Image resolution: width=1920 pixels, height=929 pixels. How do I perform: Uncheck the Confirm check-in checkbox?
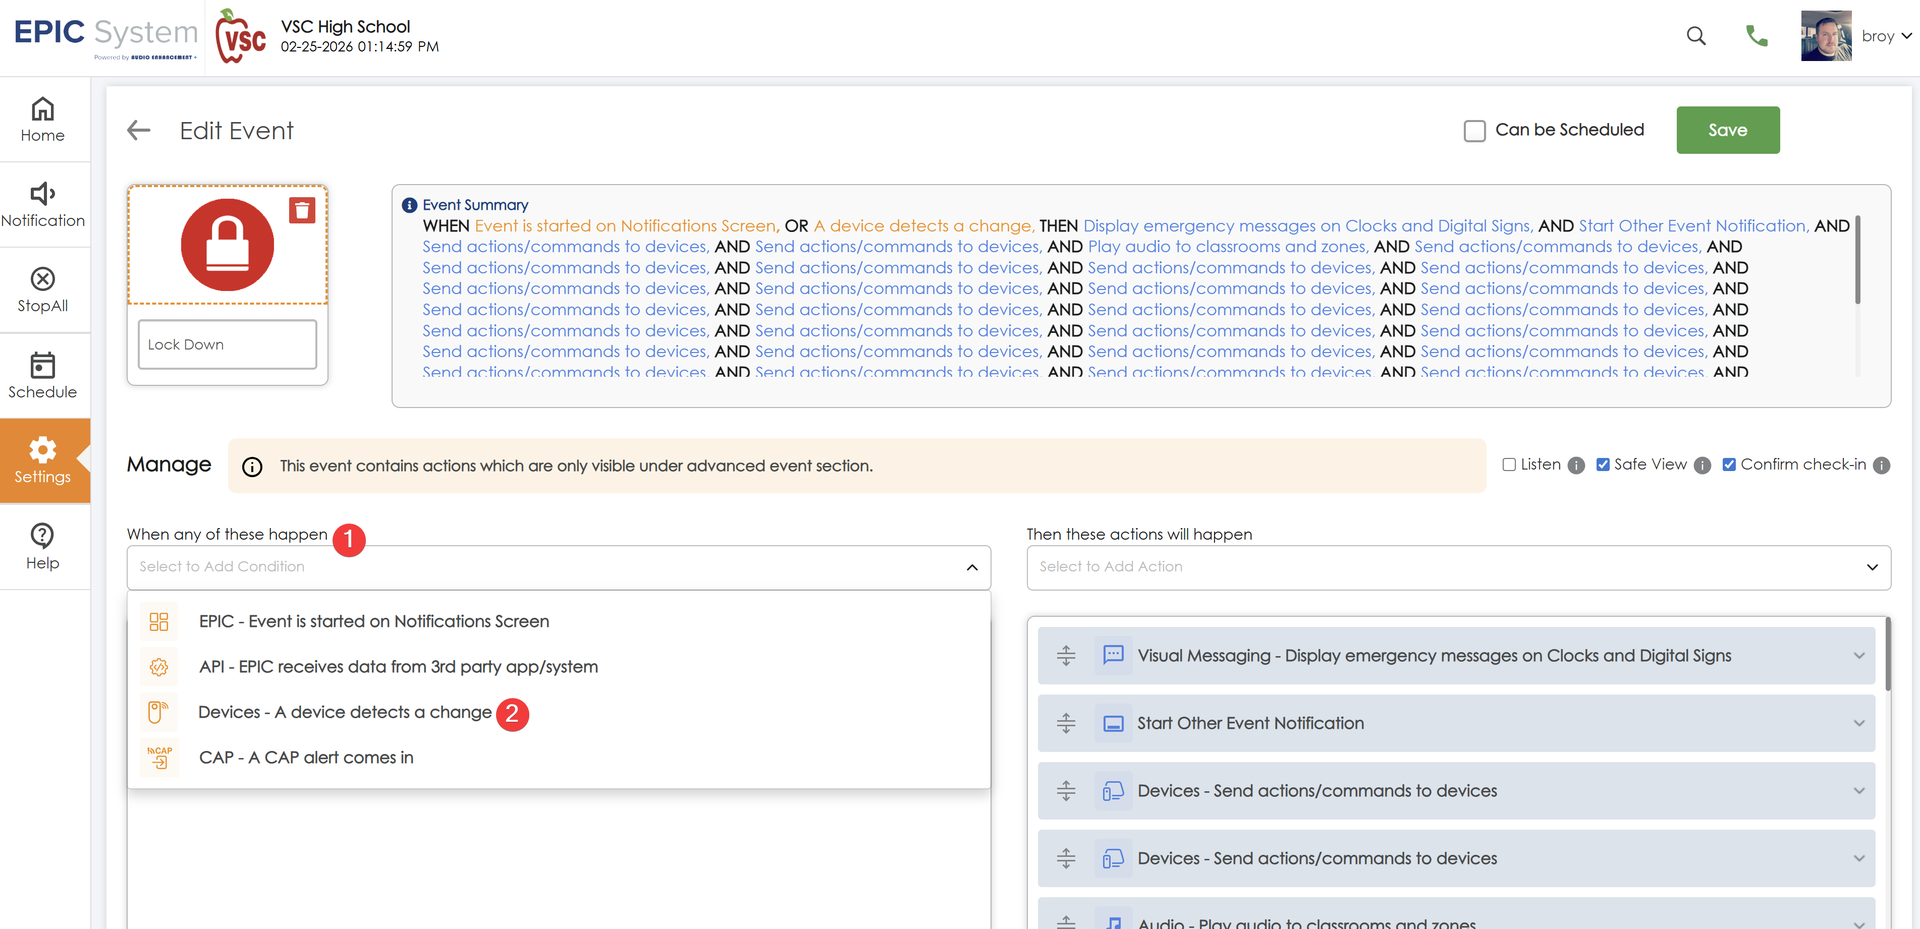[1729, 465]
